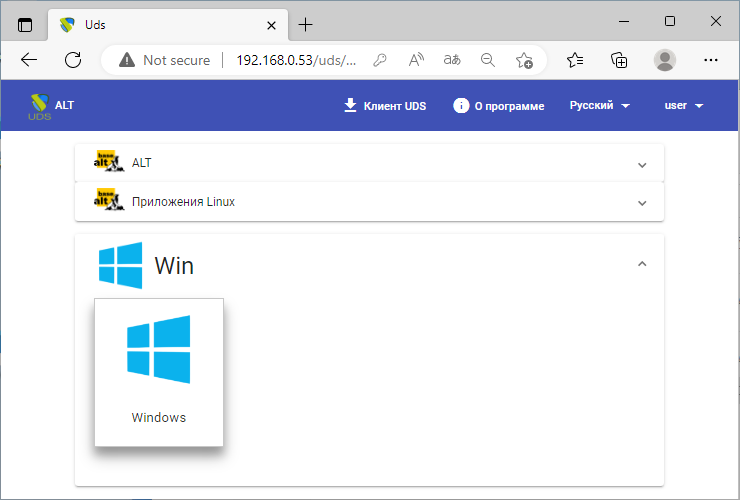Go back to the previous page
This screenshot has width=740, height=500.
29,60
